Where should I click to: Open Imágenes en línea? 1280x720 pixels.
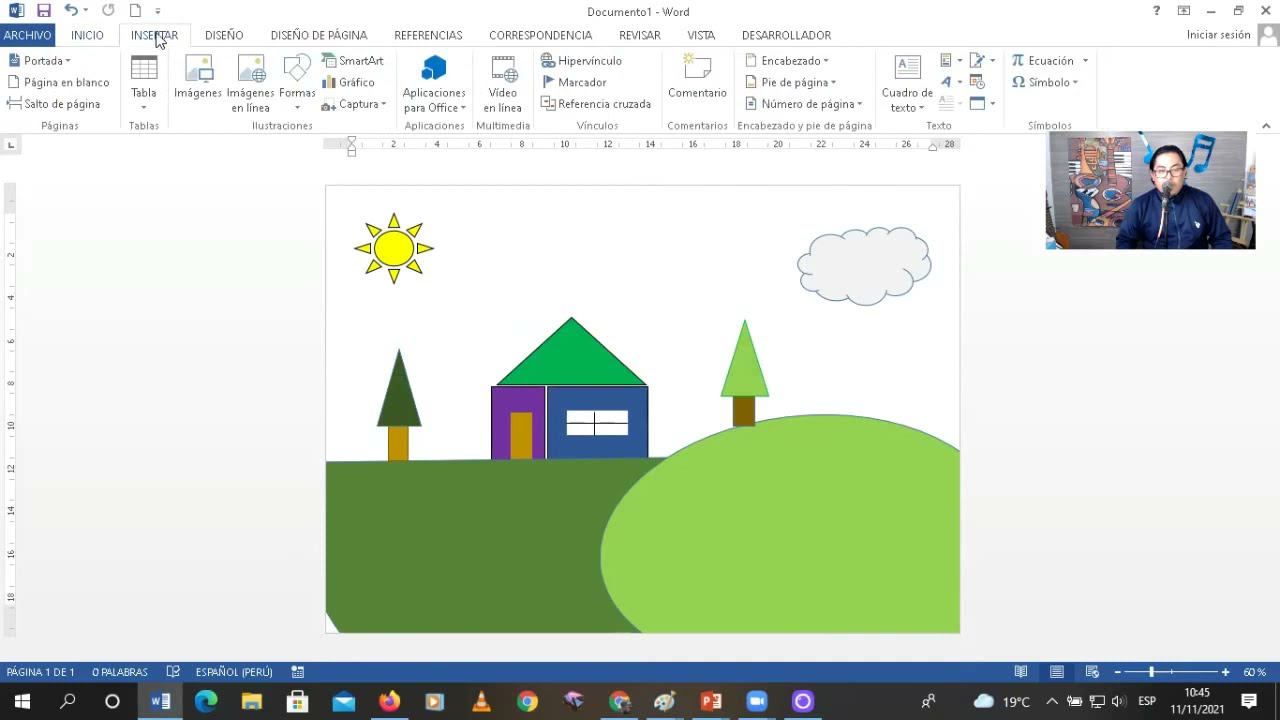tap(250, 84)
